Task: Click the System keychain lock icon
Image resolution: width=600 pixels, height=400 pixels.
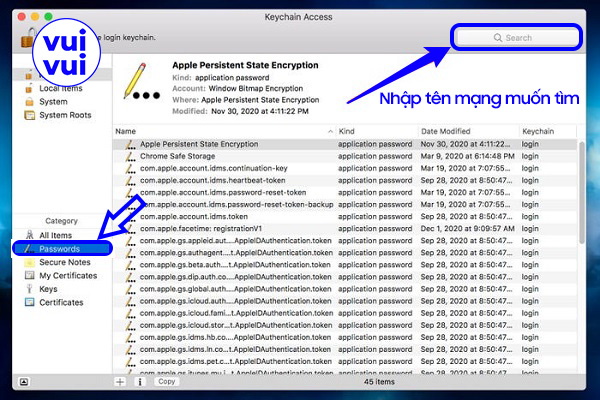Action: pyautogui.click(x=29, y=102)
